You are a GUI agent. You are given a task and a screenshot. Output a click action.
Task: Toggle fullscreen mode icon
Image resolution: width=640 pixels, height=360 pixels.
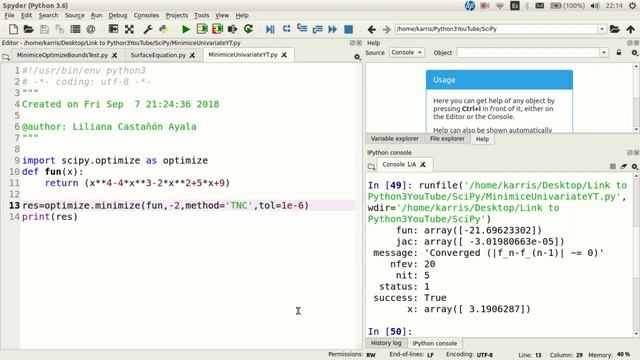click(x=129, y=29)
